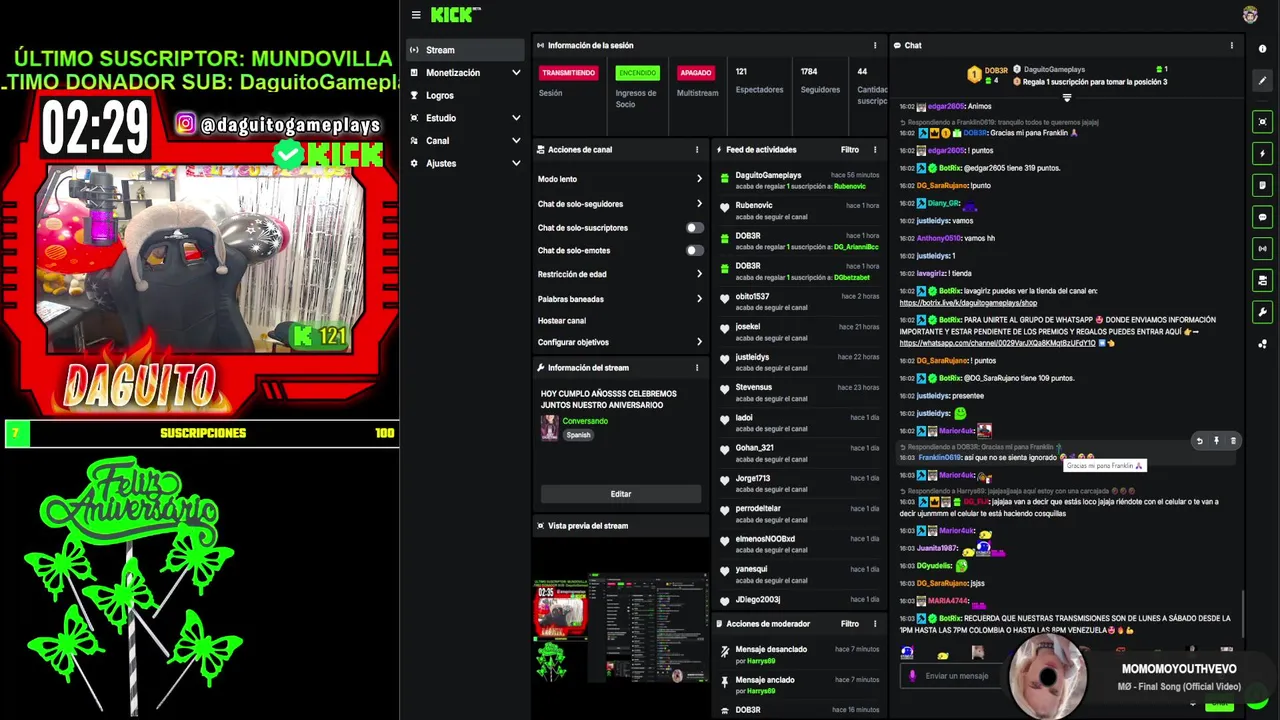Select Stream in left navigation
The width and height of the screenshot is (1280, 720).
click(x=465, y=50)
